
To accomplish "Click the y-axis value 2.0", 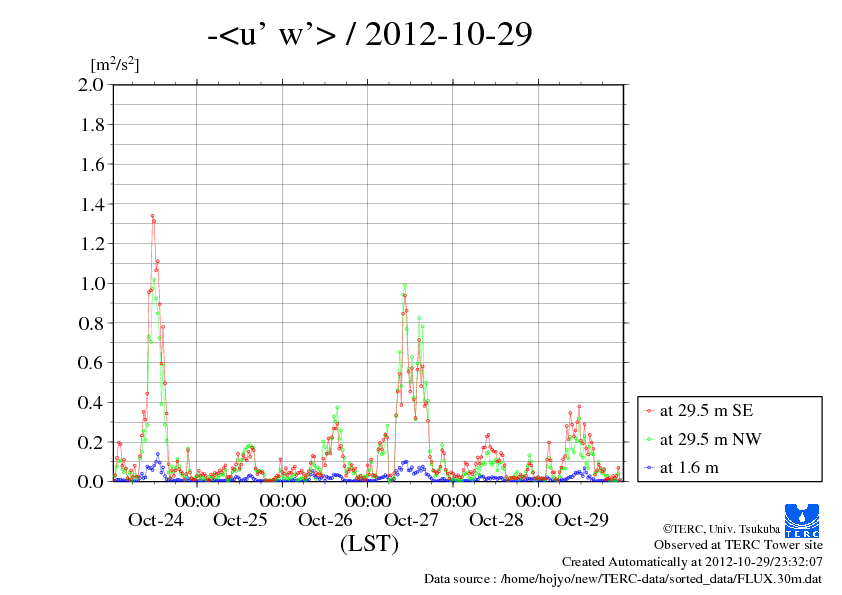I will click(x=91, y=84).
